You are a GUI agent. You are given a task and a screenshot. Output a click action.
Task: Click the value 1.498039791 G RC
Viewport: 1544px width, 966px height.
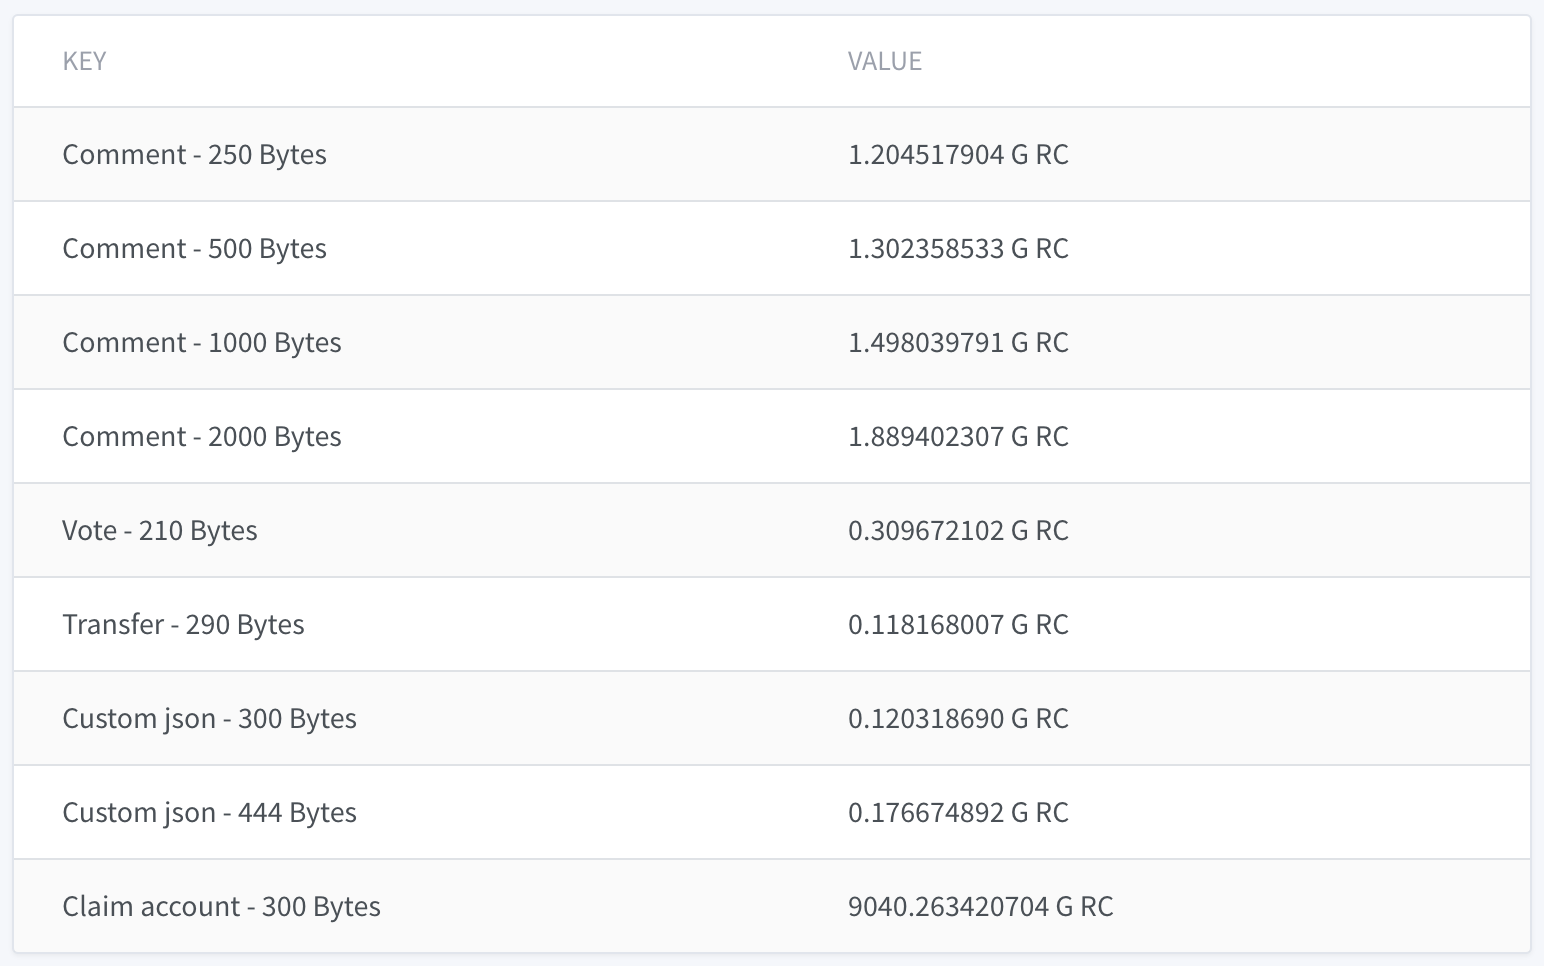(x=958, y=343)
